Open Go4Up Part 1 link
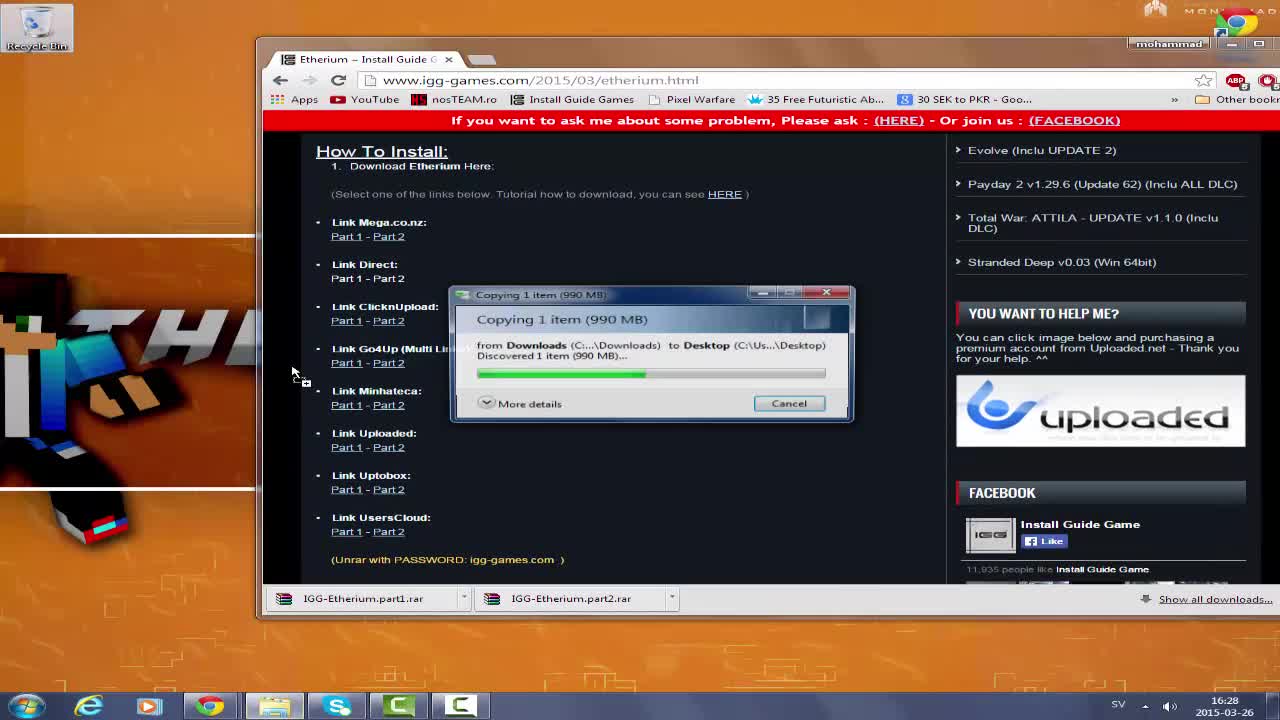This screenshot has height=720, width=1280. 346,362
